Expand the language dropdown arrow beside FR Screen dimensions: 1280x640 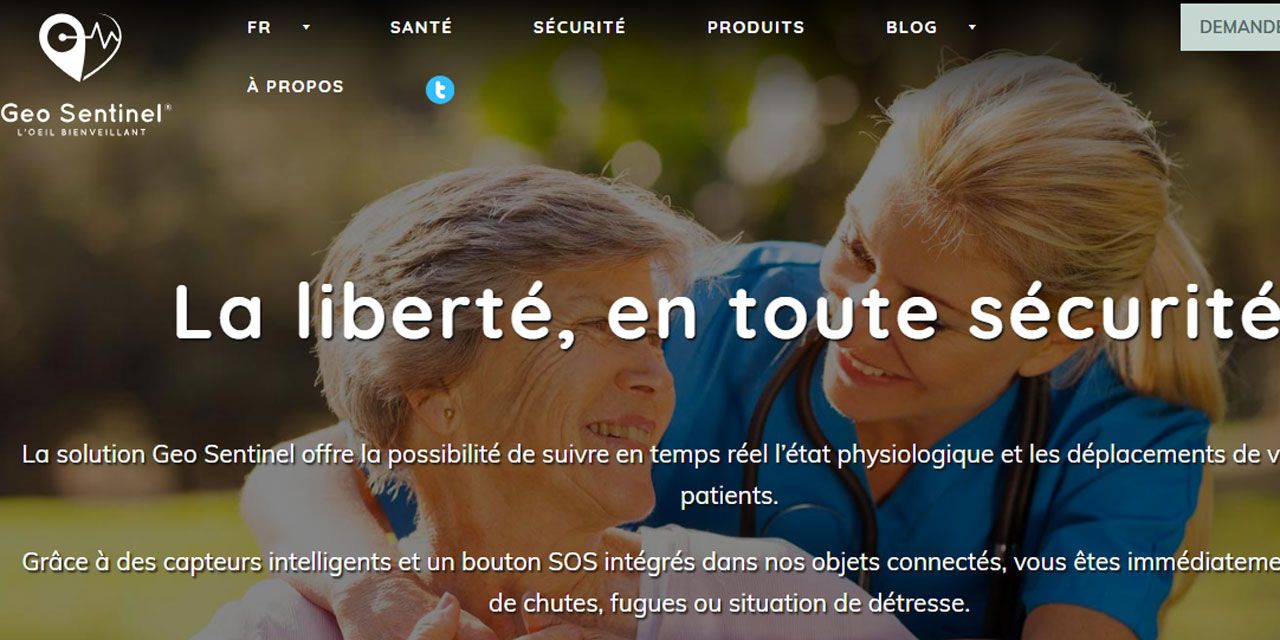[306, 27]
